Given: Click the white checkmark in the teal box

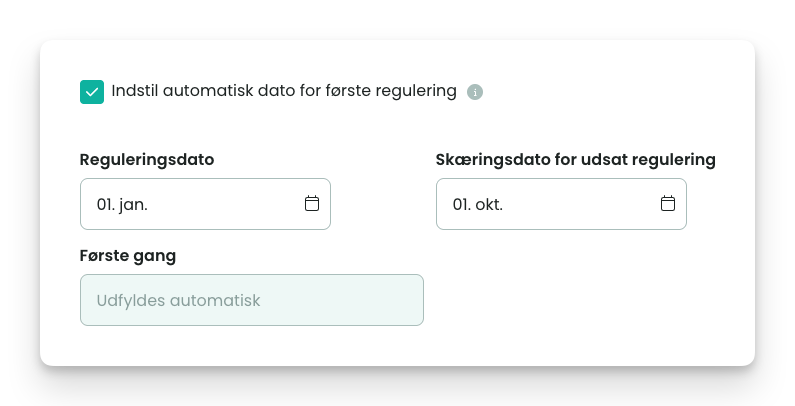Looking at the screenshot, I should pyautogui.click(x=92, y=92).
